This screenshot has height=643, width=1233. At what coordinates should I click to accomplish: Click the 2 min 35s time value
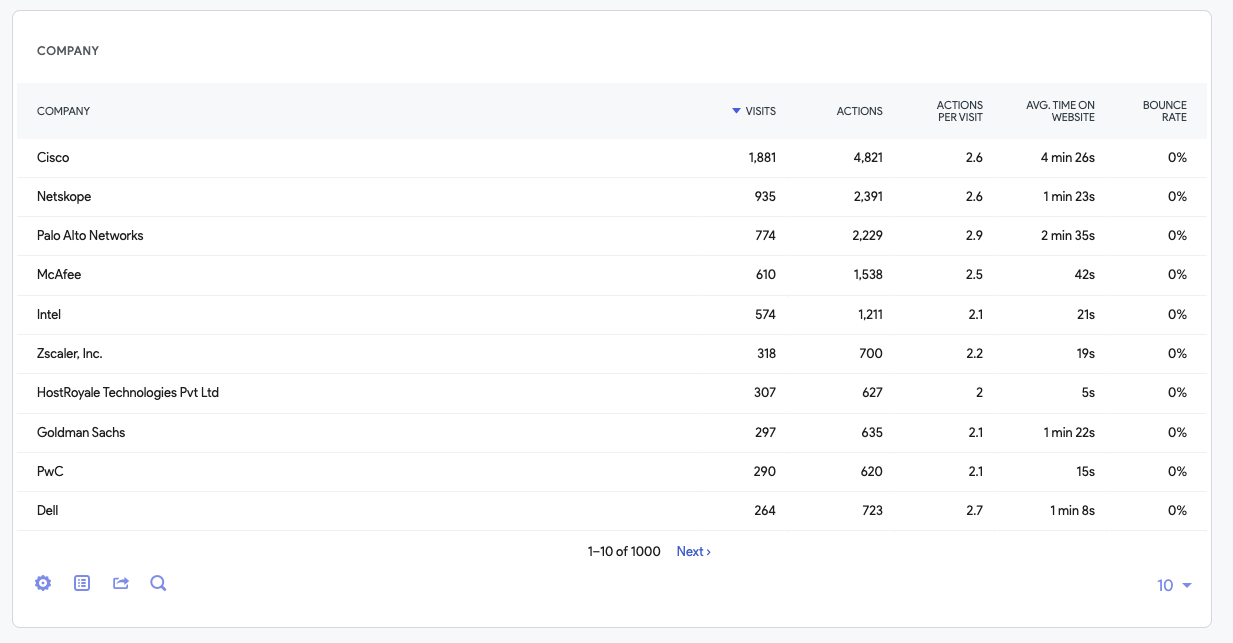[x=1067, y=236]
